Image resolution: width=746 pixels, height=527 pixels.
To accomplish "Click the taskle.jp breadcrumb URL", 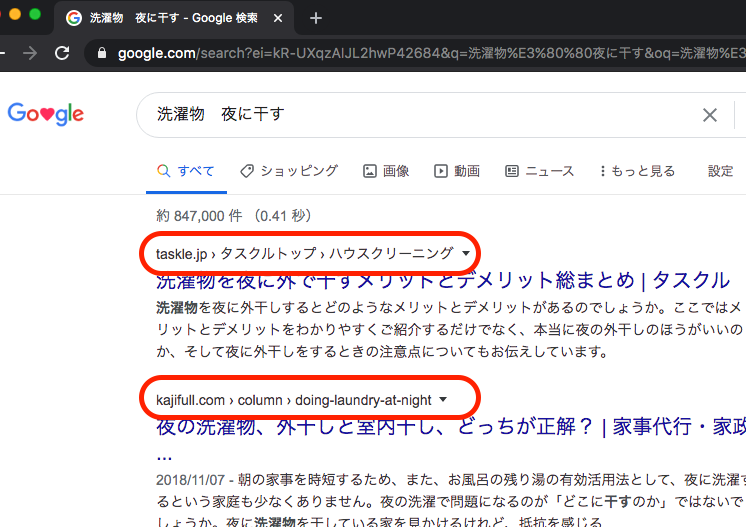I will (x=304, y=254).
